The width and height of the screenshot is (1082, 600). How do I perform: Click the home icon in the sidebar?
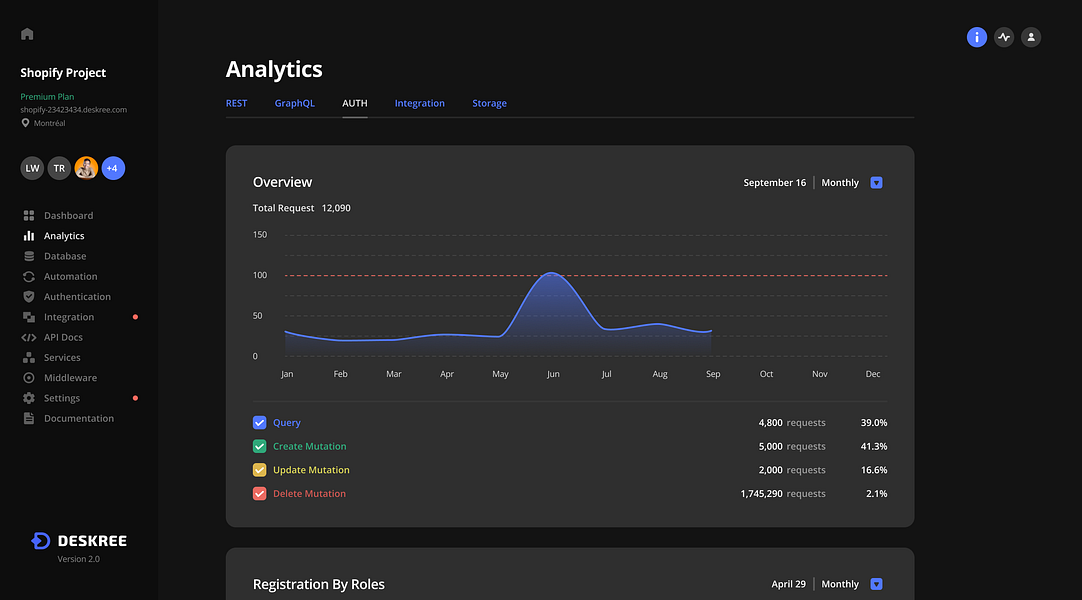27,34
